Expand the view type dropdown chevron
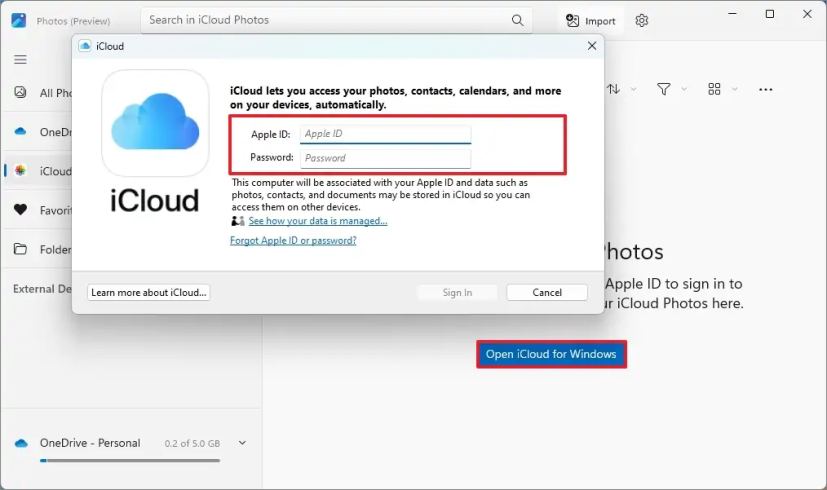This screenshot has width=827, height=490. [735, 89]
